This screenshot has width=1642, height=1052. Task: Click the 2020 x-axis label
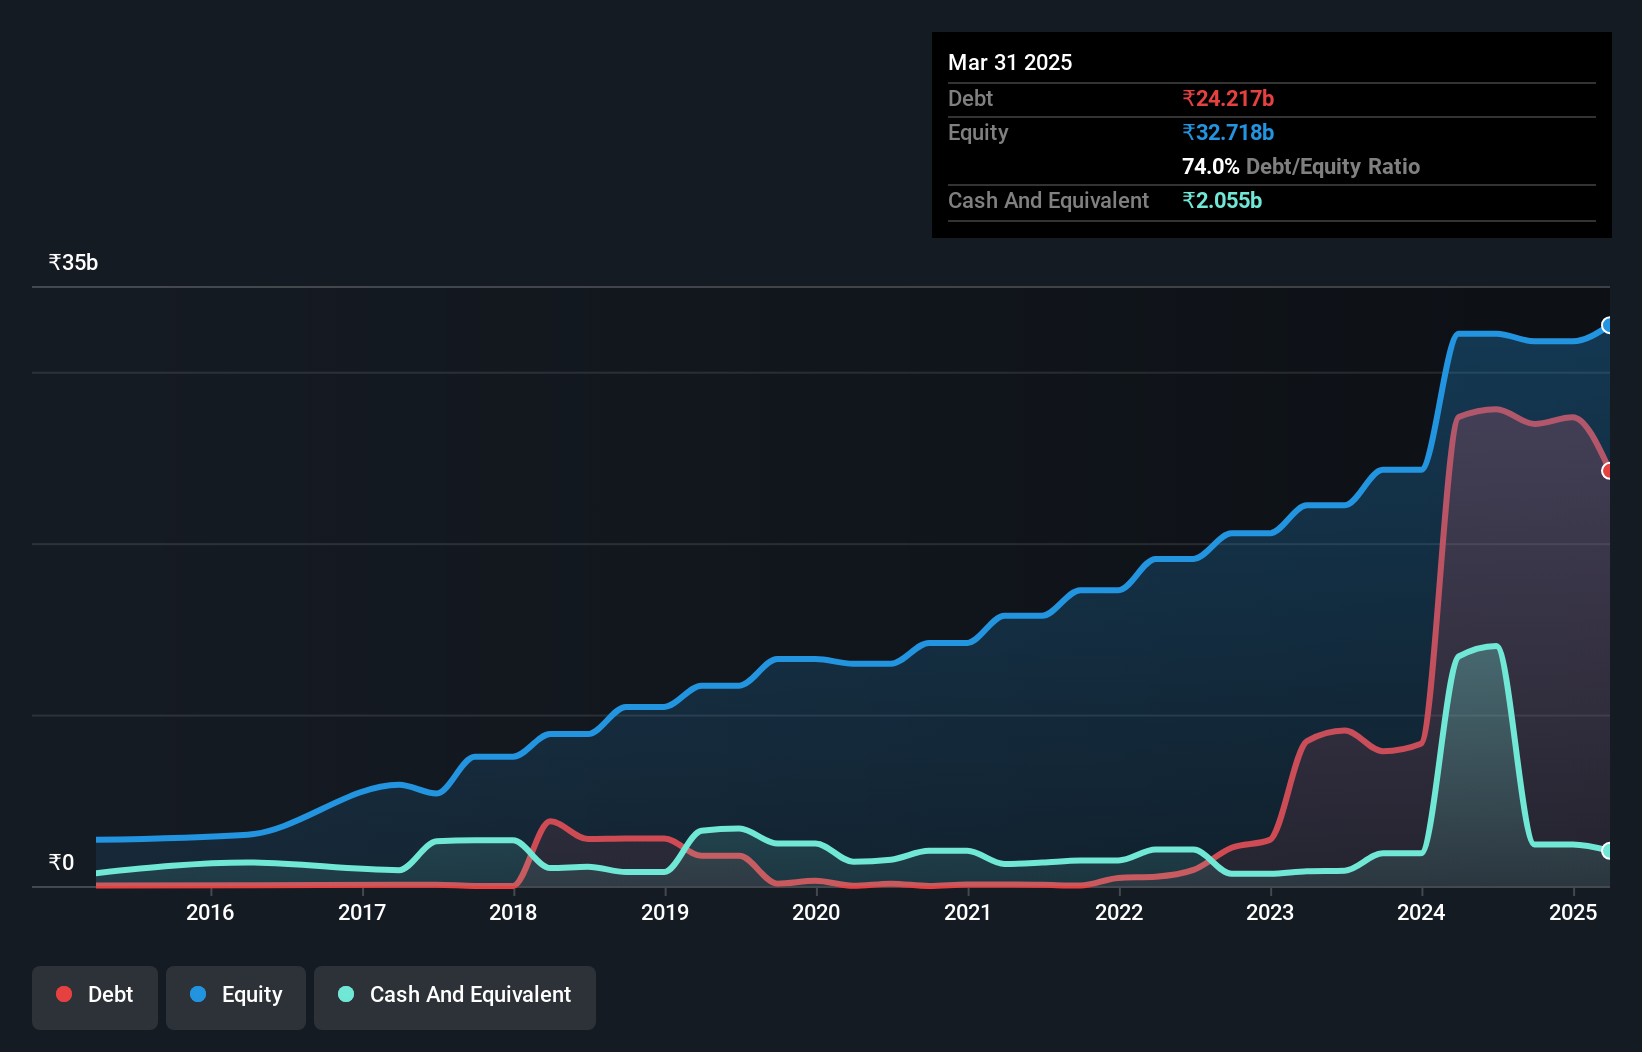(816, 912)
